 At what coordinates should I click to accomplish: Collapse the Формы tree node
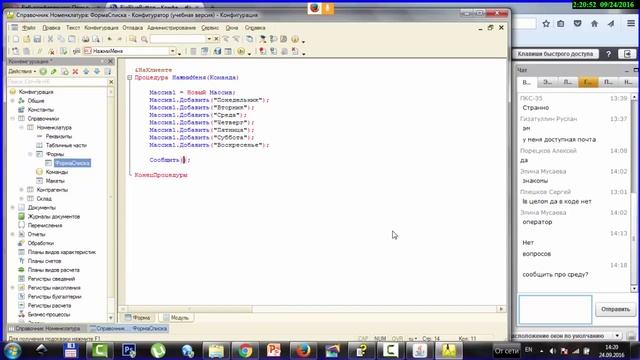(x=31, y=154)
